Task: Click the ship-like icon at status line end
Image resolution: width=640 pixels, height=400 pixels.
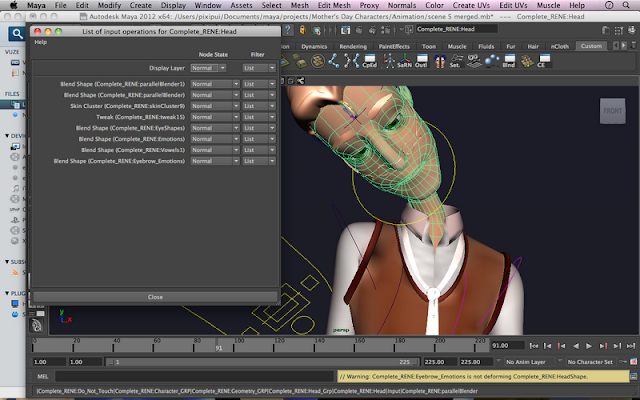Action: tap(633, 30)
